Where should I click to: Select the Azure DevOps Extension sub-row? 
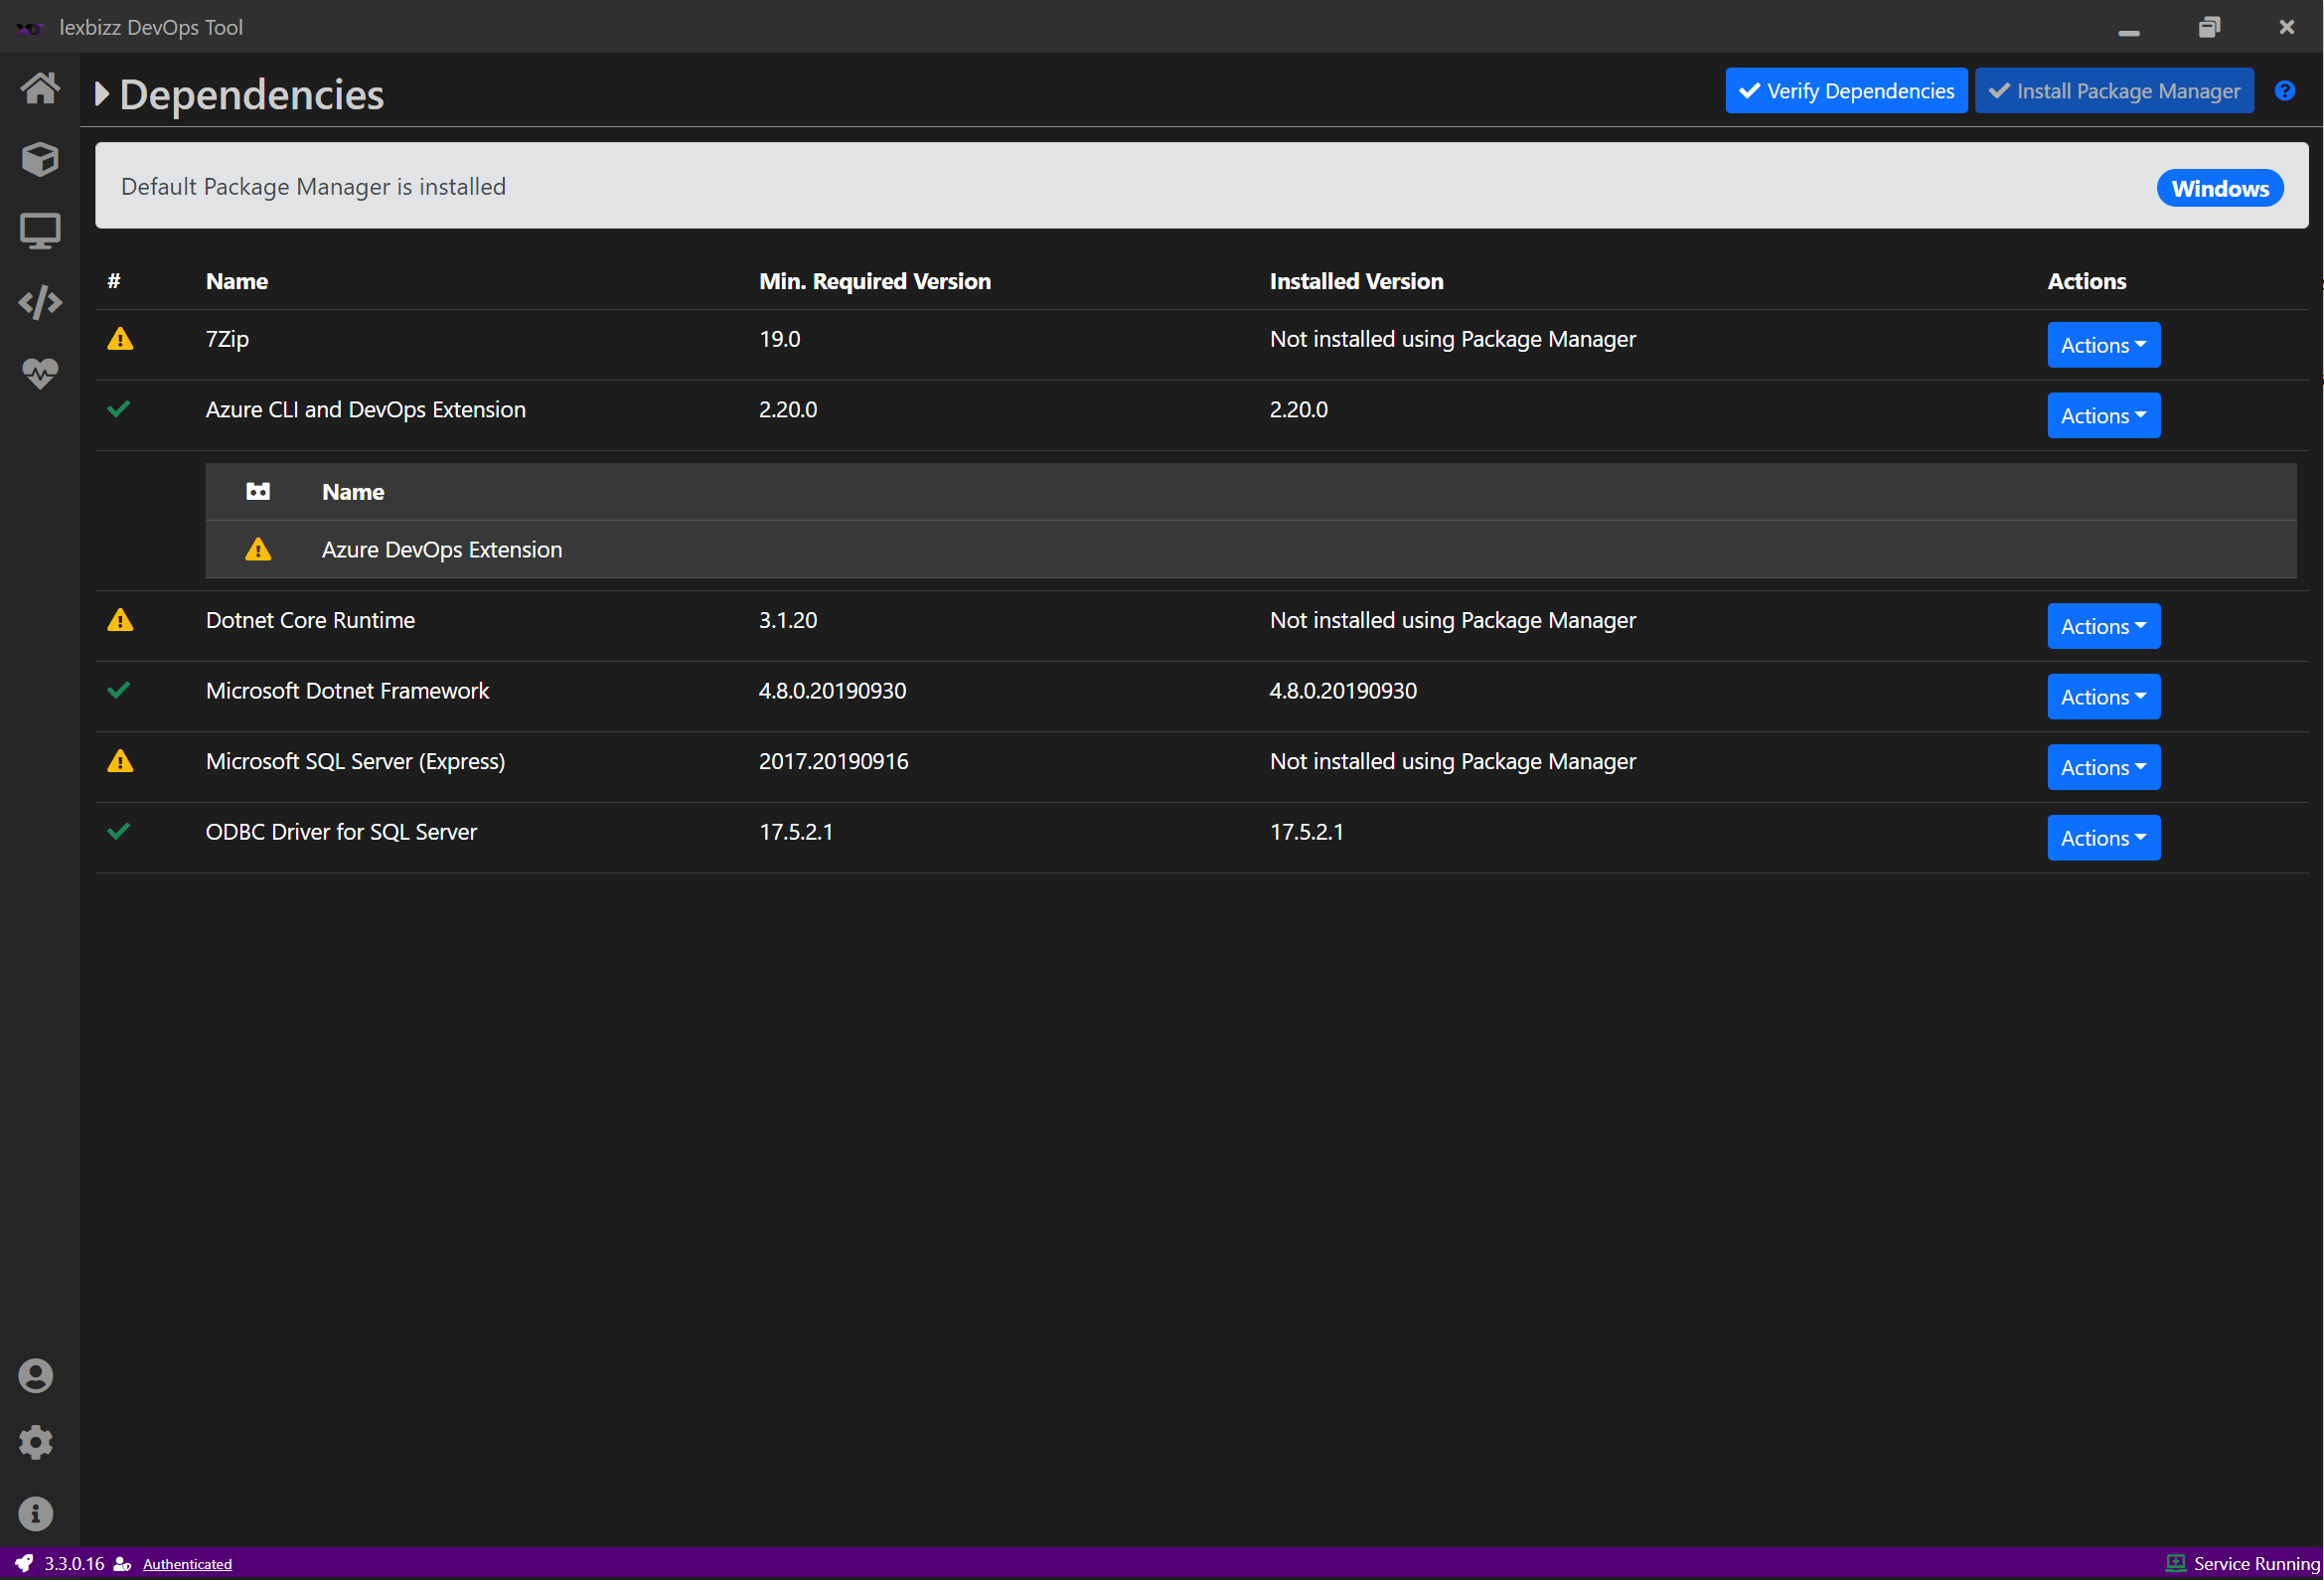[x=1251, y=549]
